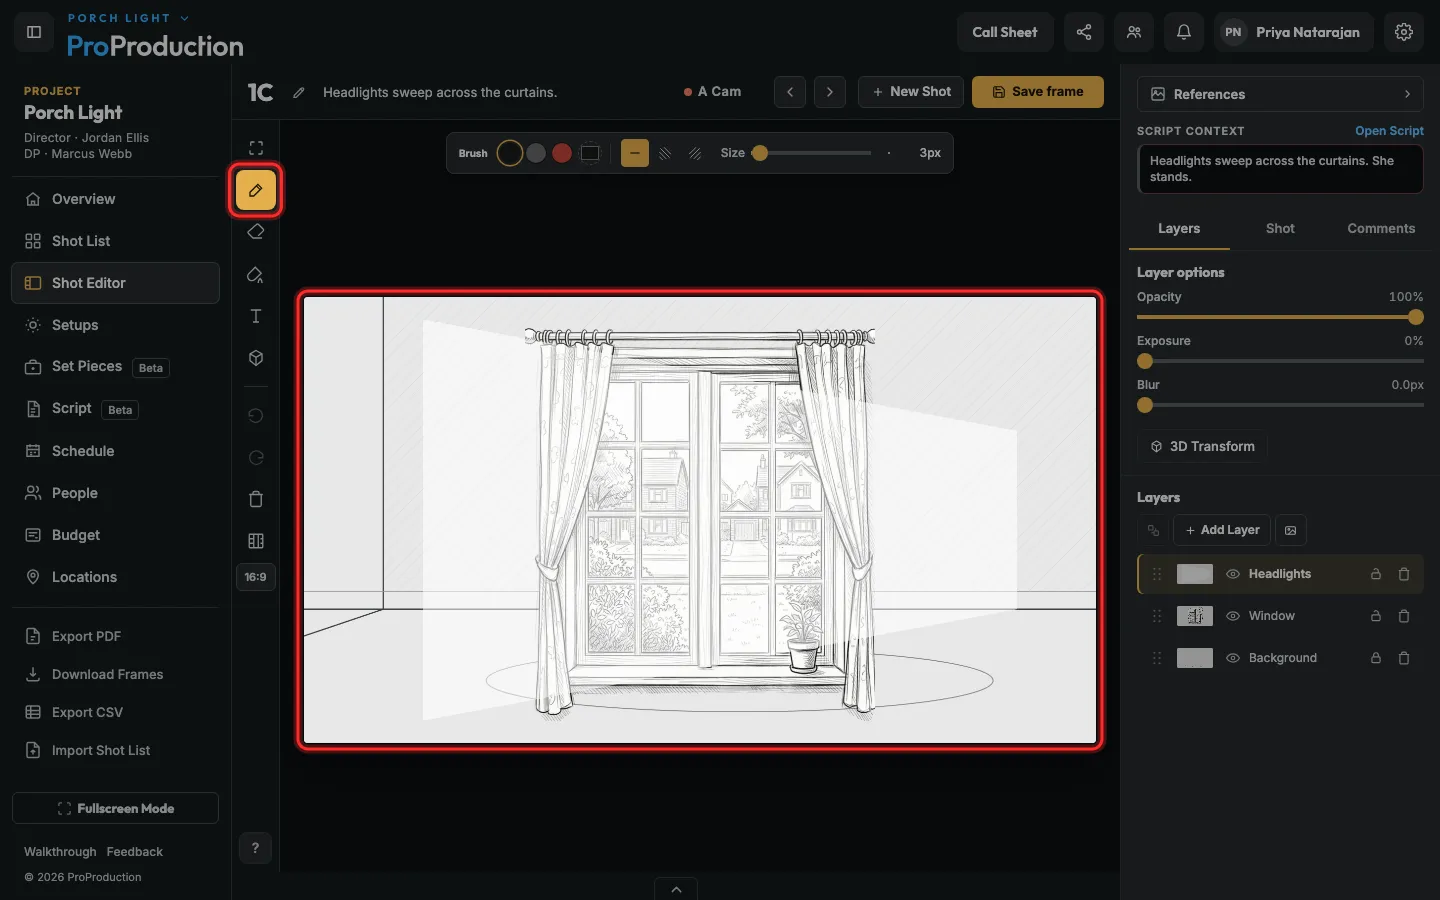Click the image import icon beside Add Layer
The width and height of the screenshot is (1440, 900).
(x=1291, y=530)
